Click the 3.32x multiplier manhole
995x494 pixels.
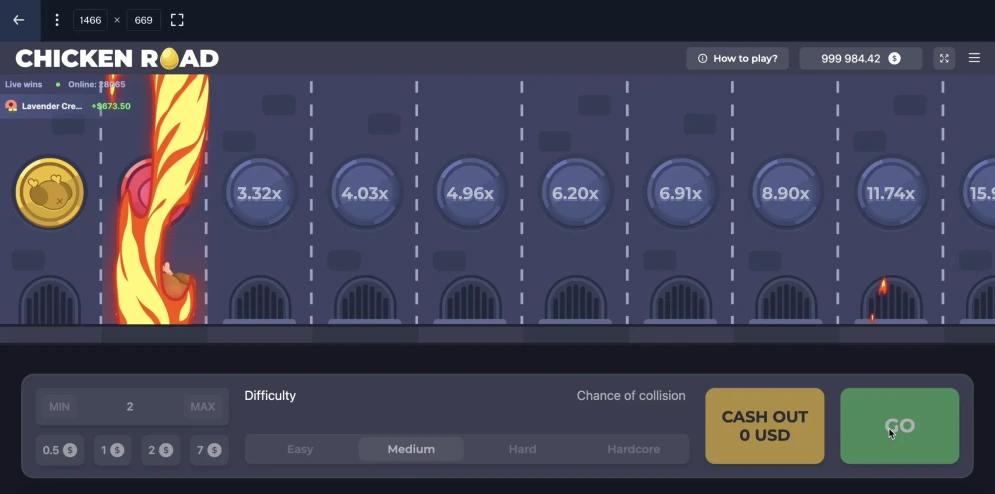click(x=260, y=193)
